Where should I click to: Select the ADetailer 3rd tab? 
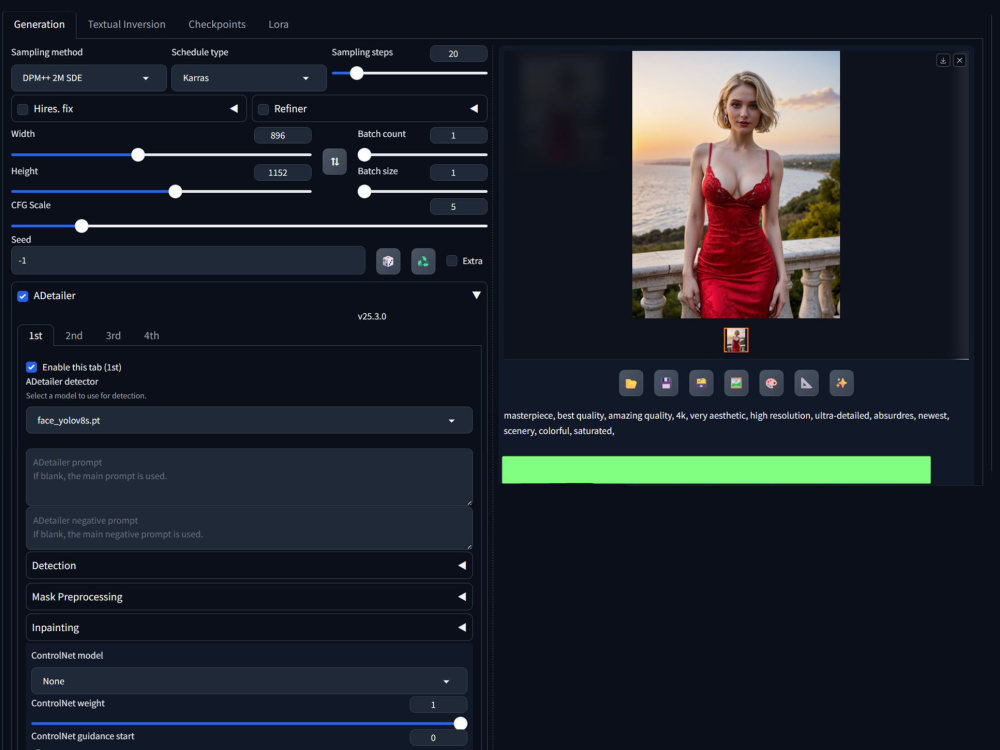pyautogui.click(x=113, y=335)
